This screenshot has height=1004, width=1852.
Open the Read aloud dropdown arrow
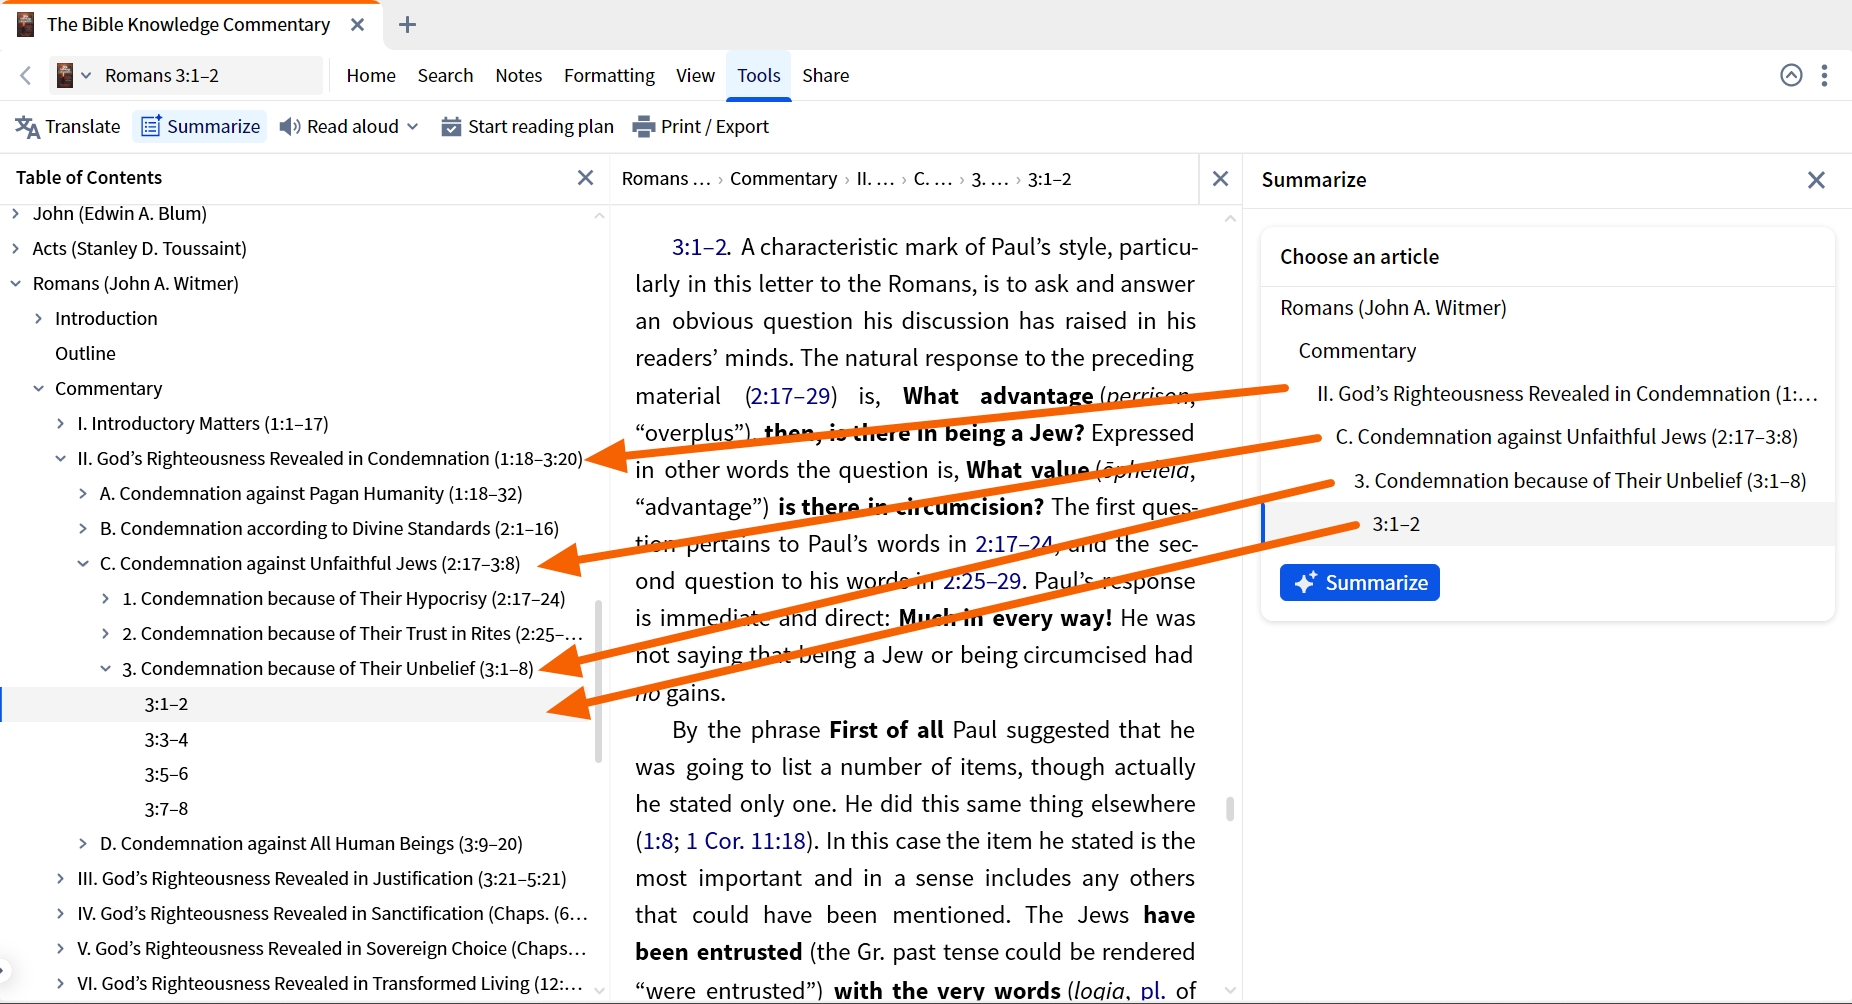(413, 127)
